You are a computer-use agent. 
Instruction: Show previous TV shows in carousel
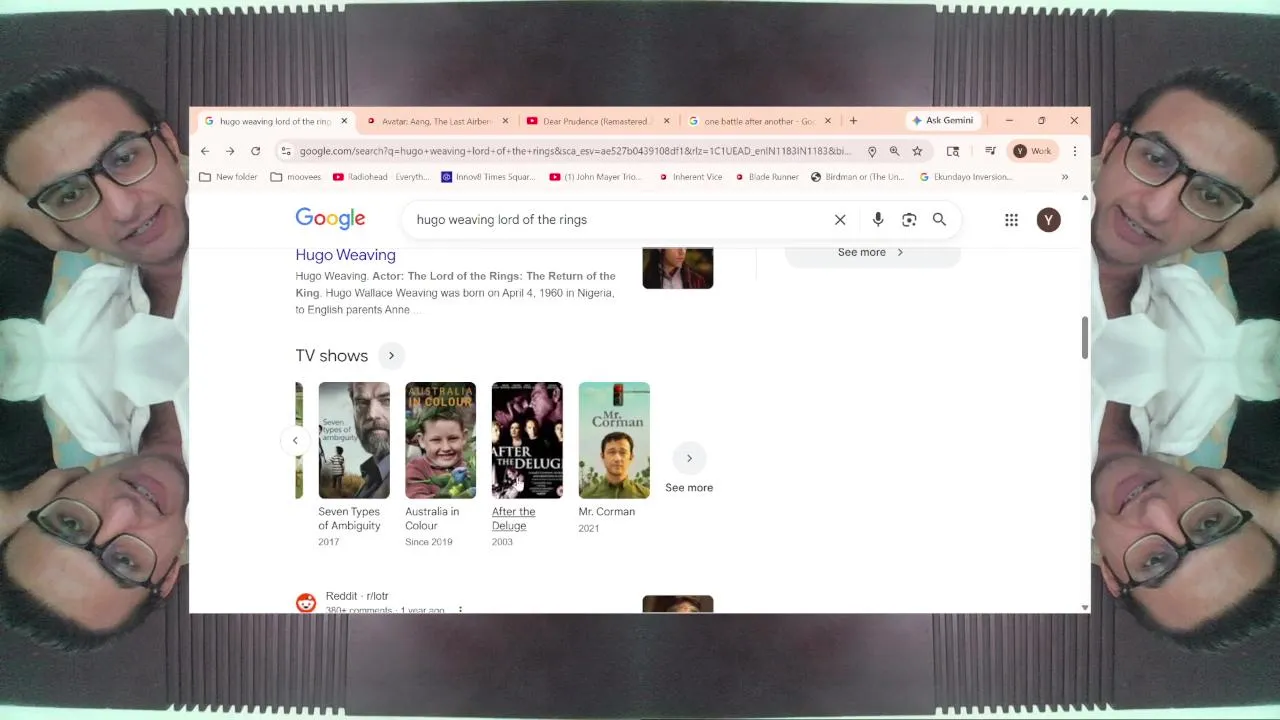(x=295, y=440)
